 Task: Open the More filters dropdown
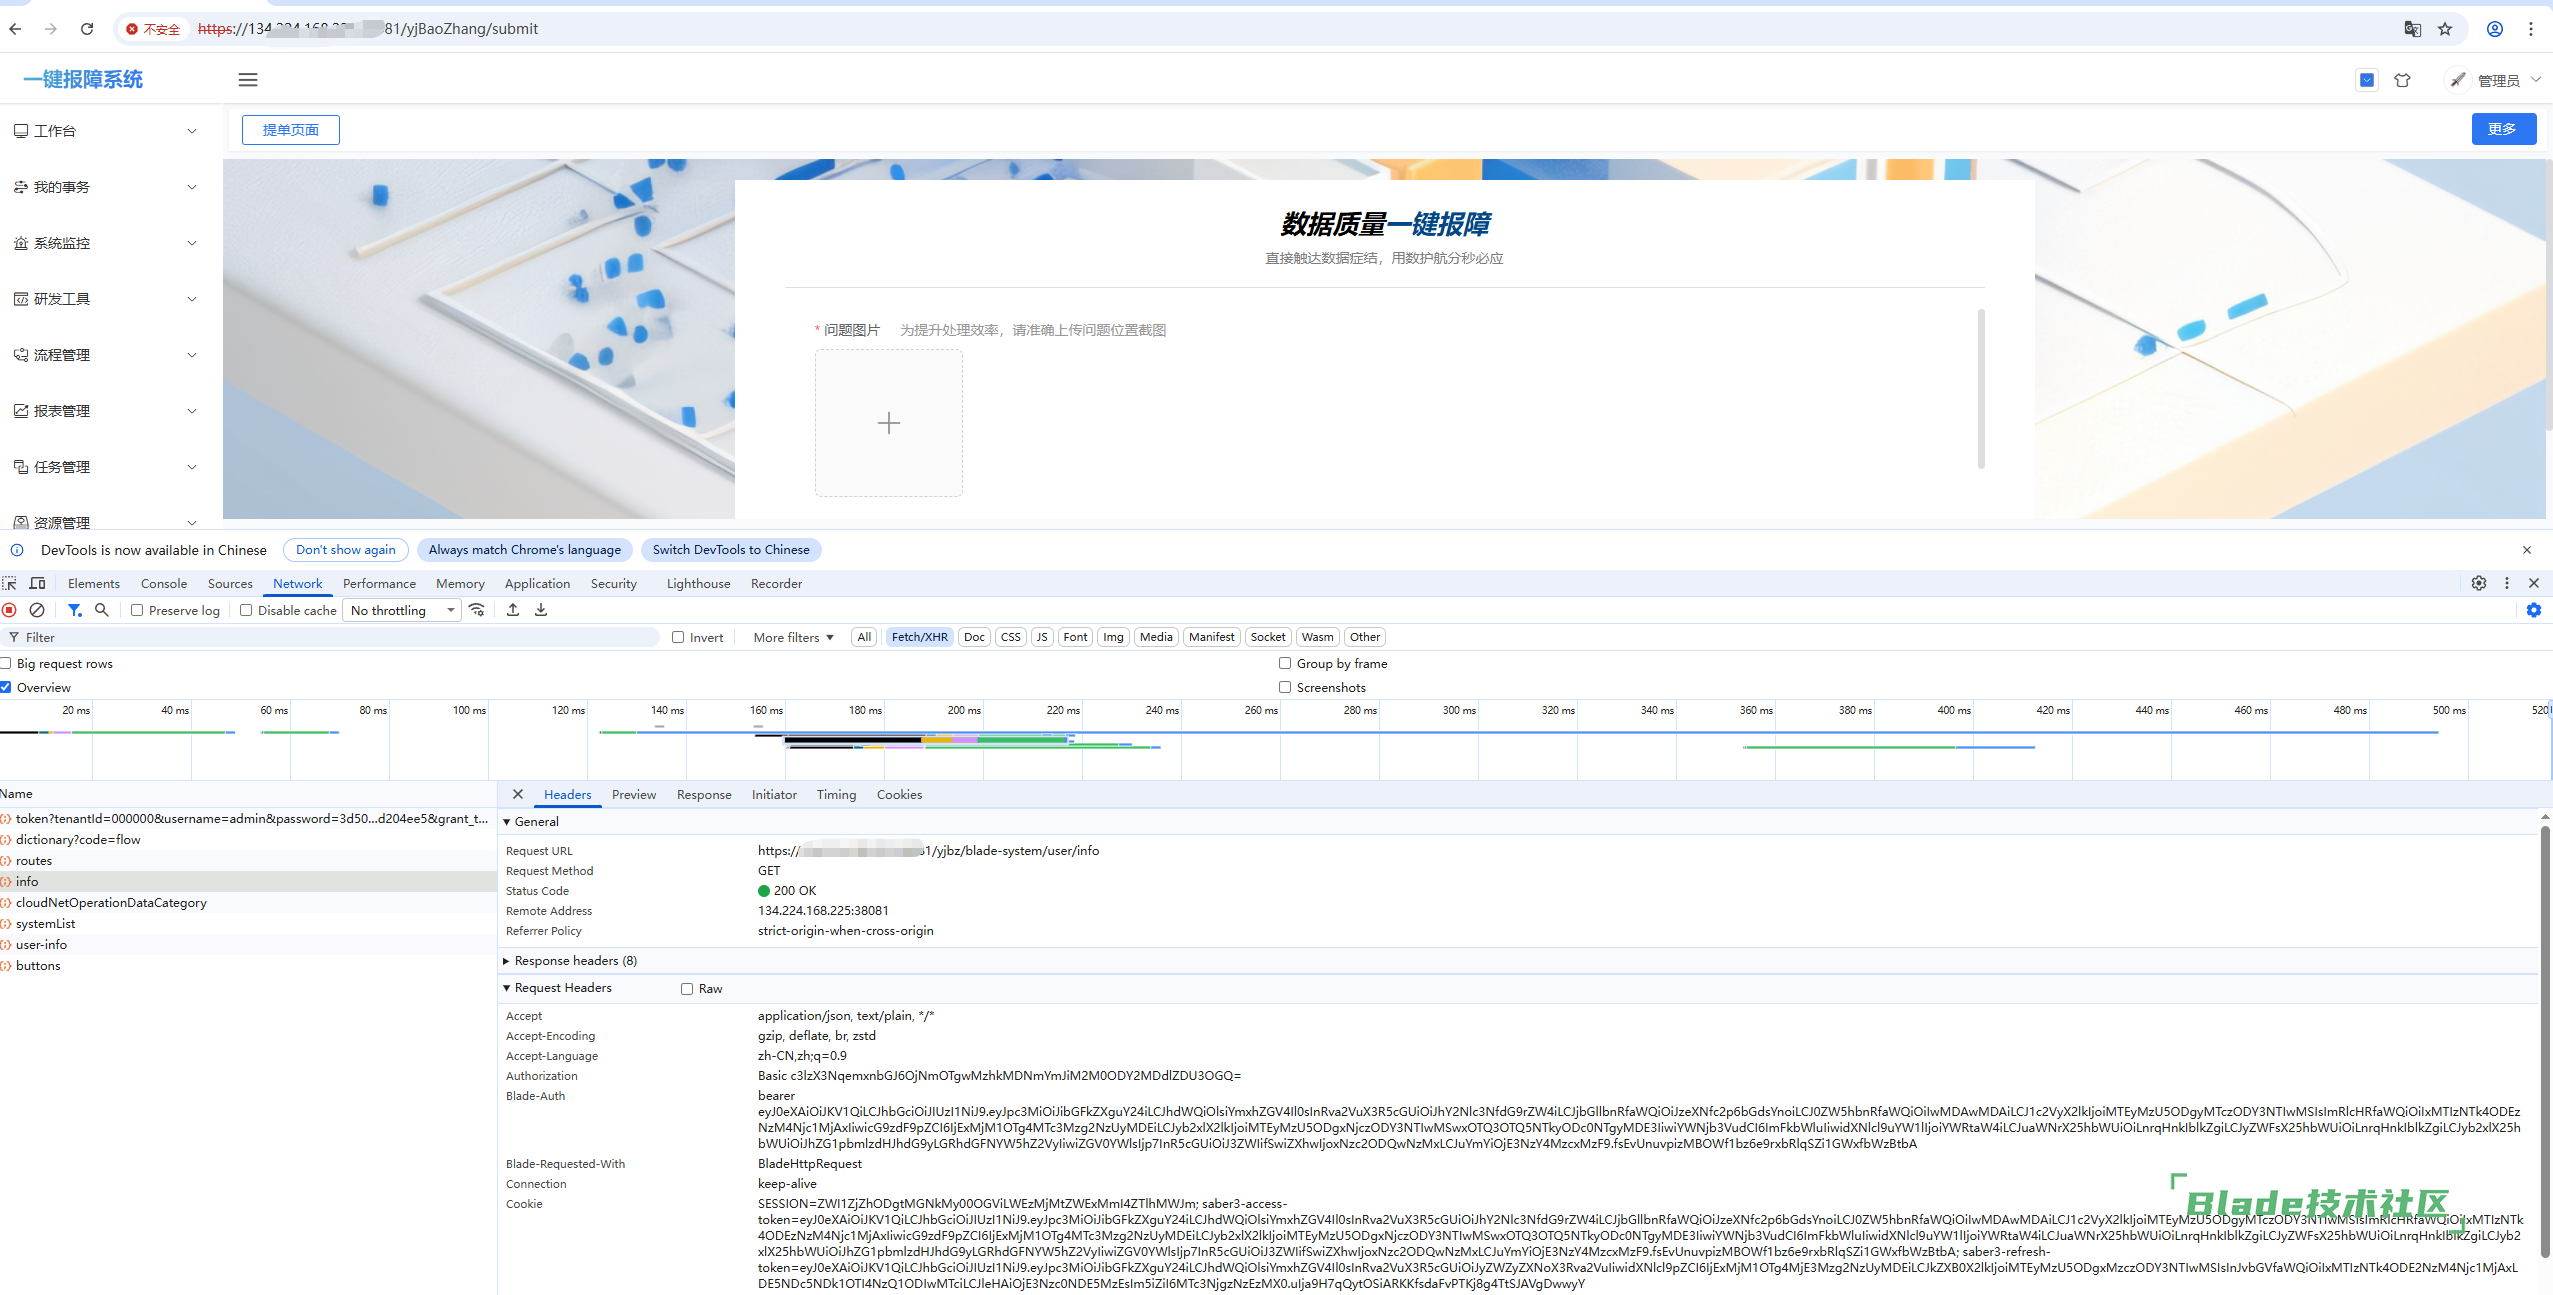coord(793,637)
